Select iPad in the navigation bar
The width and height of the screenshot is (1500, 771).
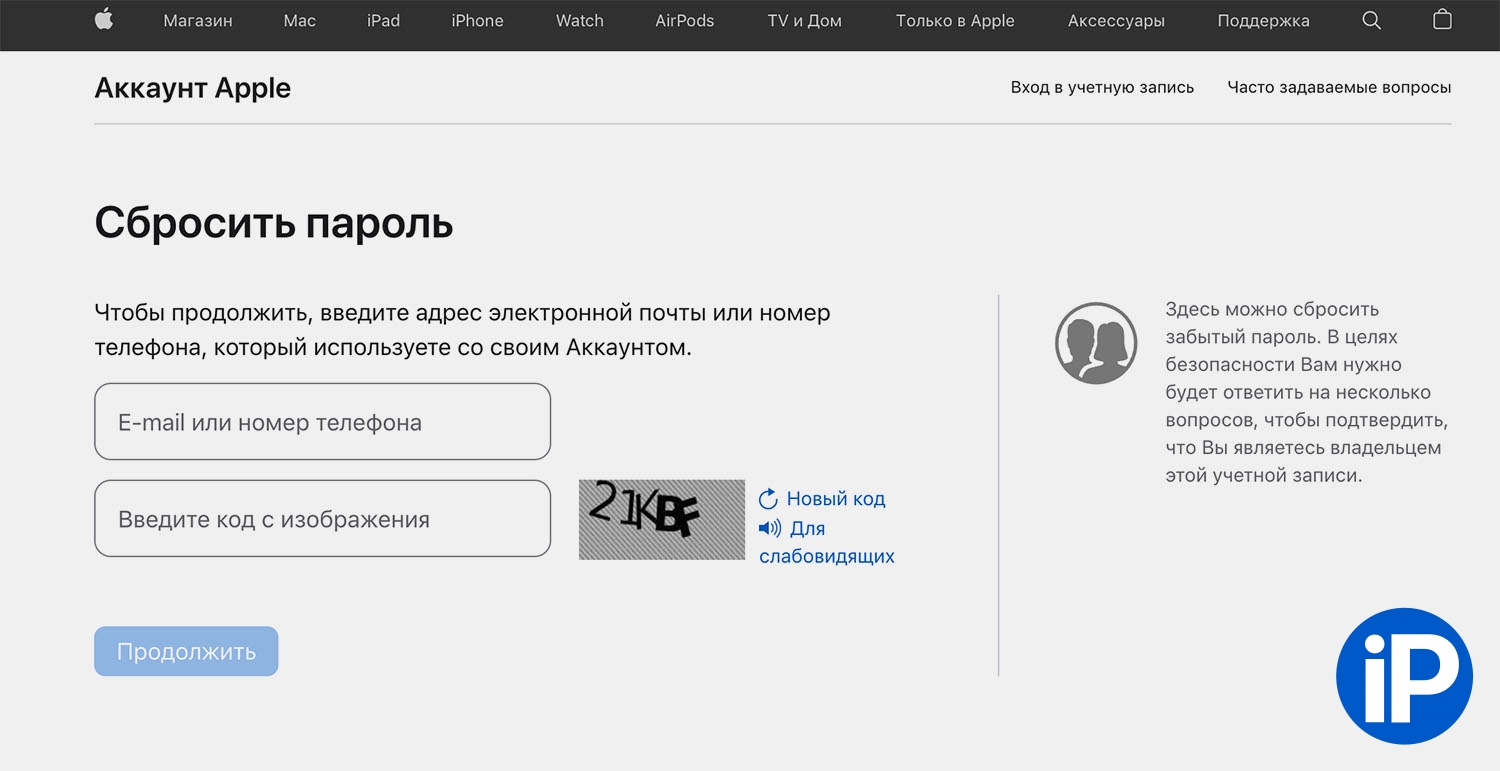click(x=383, y=20)
